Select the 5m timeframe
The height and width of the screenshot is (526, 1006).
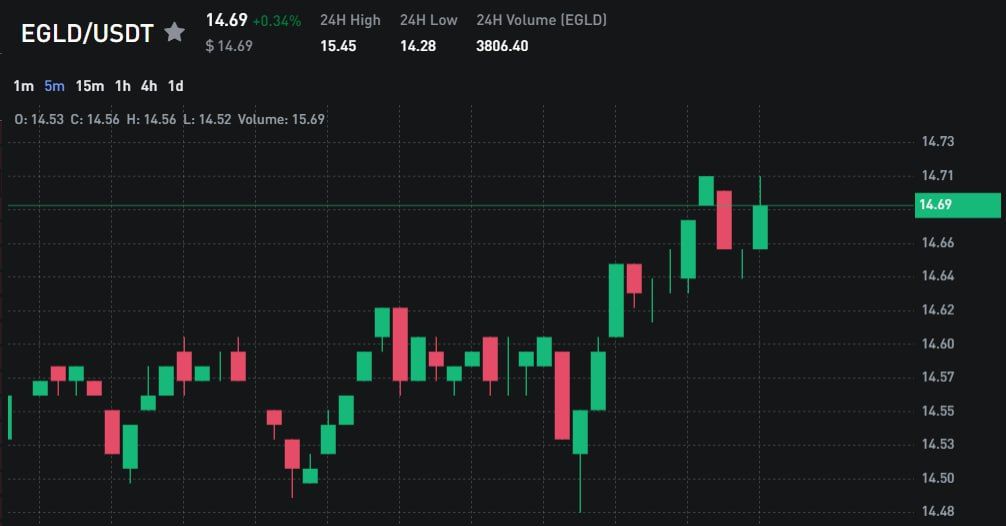(x=55, y=86)
